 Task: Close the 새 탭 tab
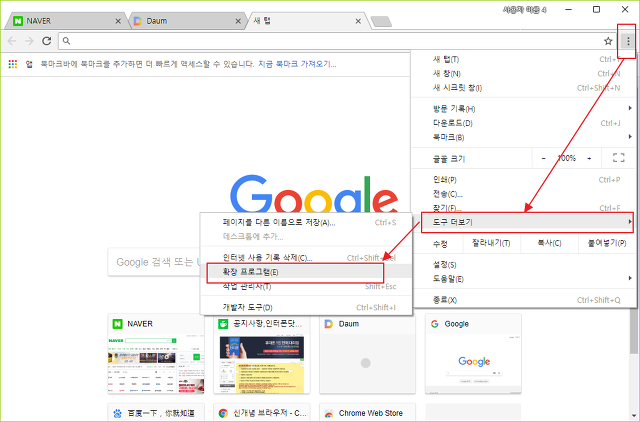(358, 21)
